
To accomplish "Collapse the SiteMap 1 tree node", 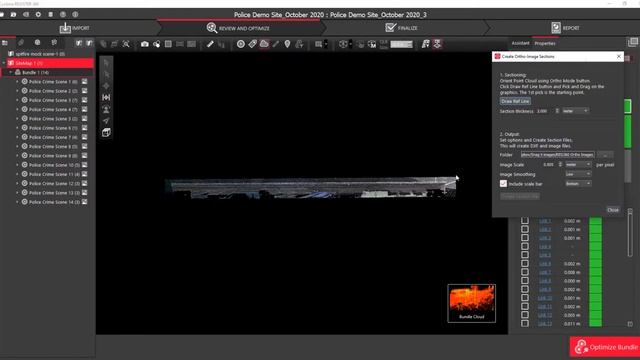I will coord(4,63).
